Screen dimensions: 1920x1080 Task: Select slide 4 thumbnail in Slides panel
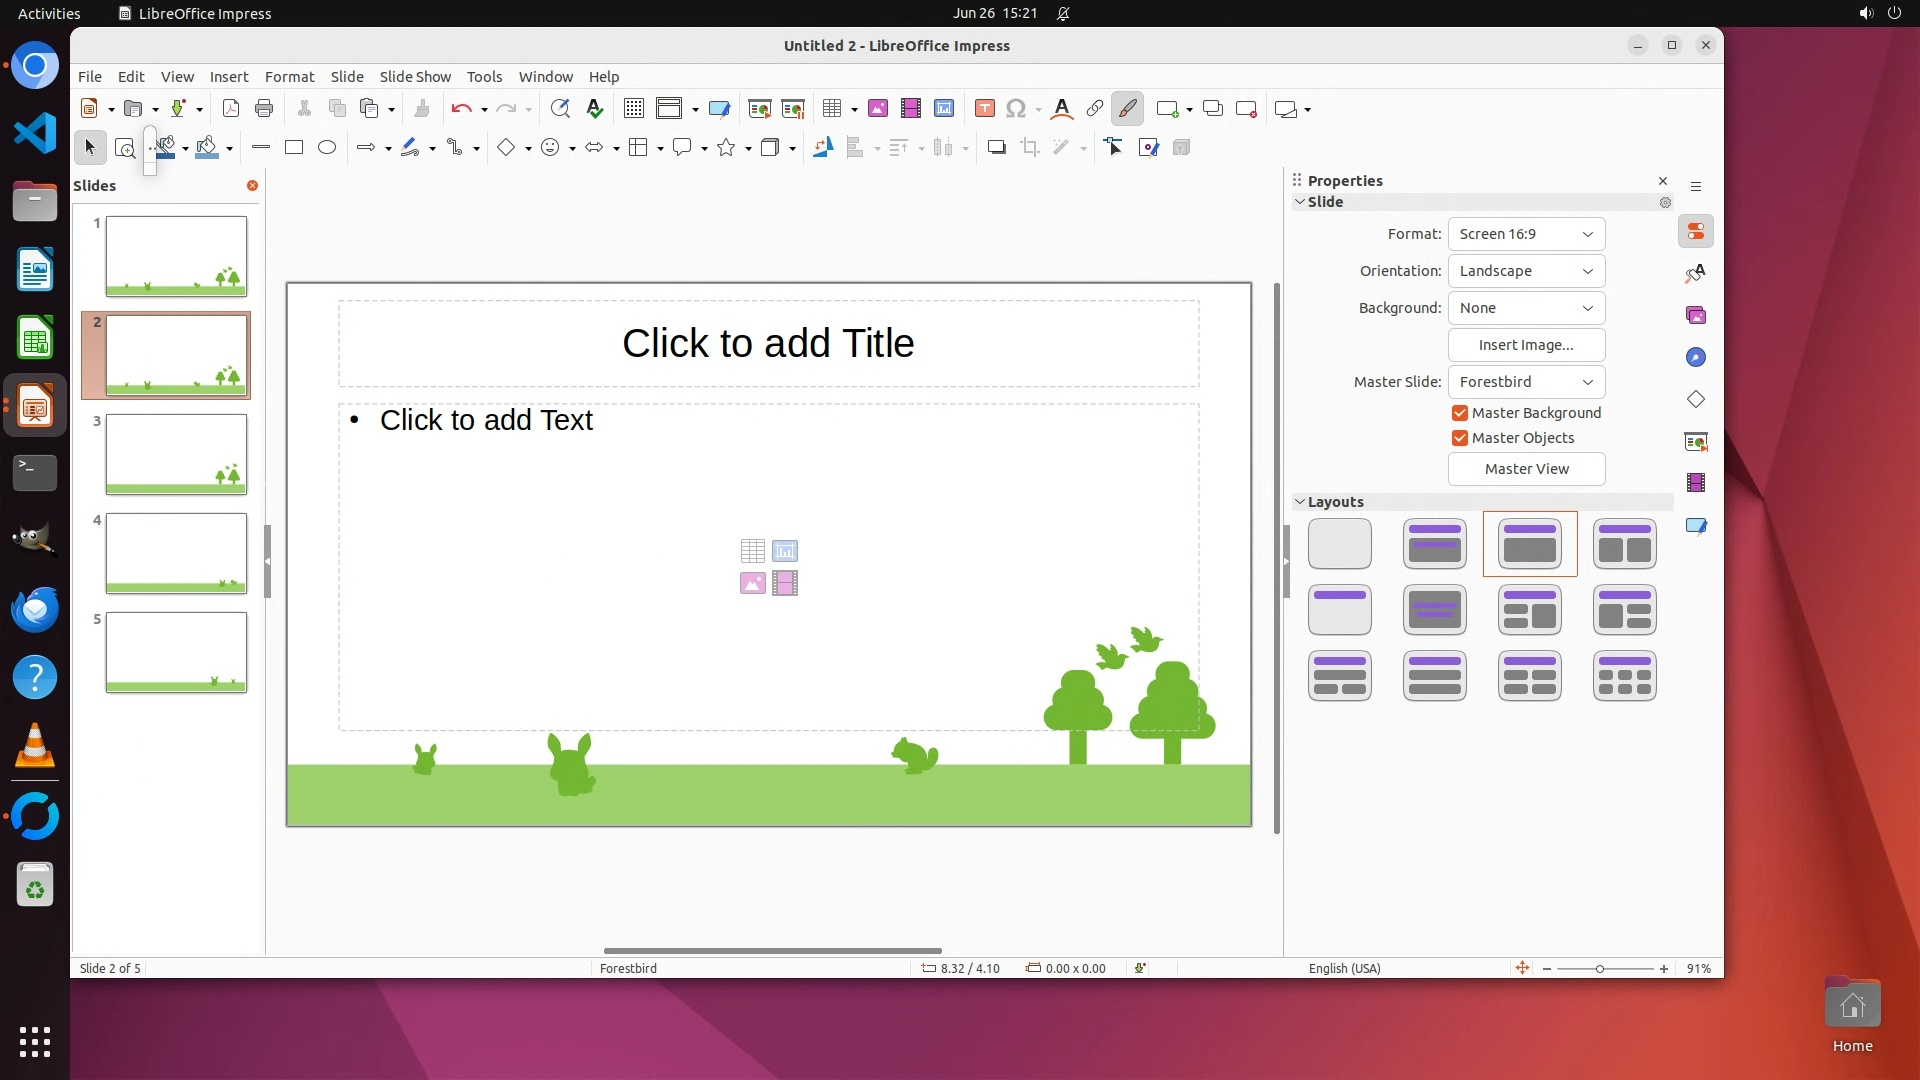click(x=176, y=553)
